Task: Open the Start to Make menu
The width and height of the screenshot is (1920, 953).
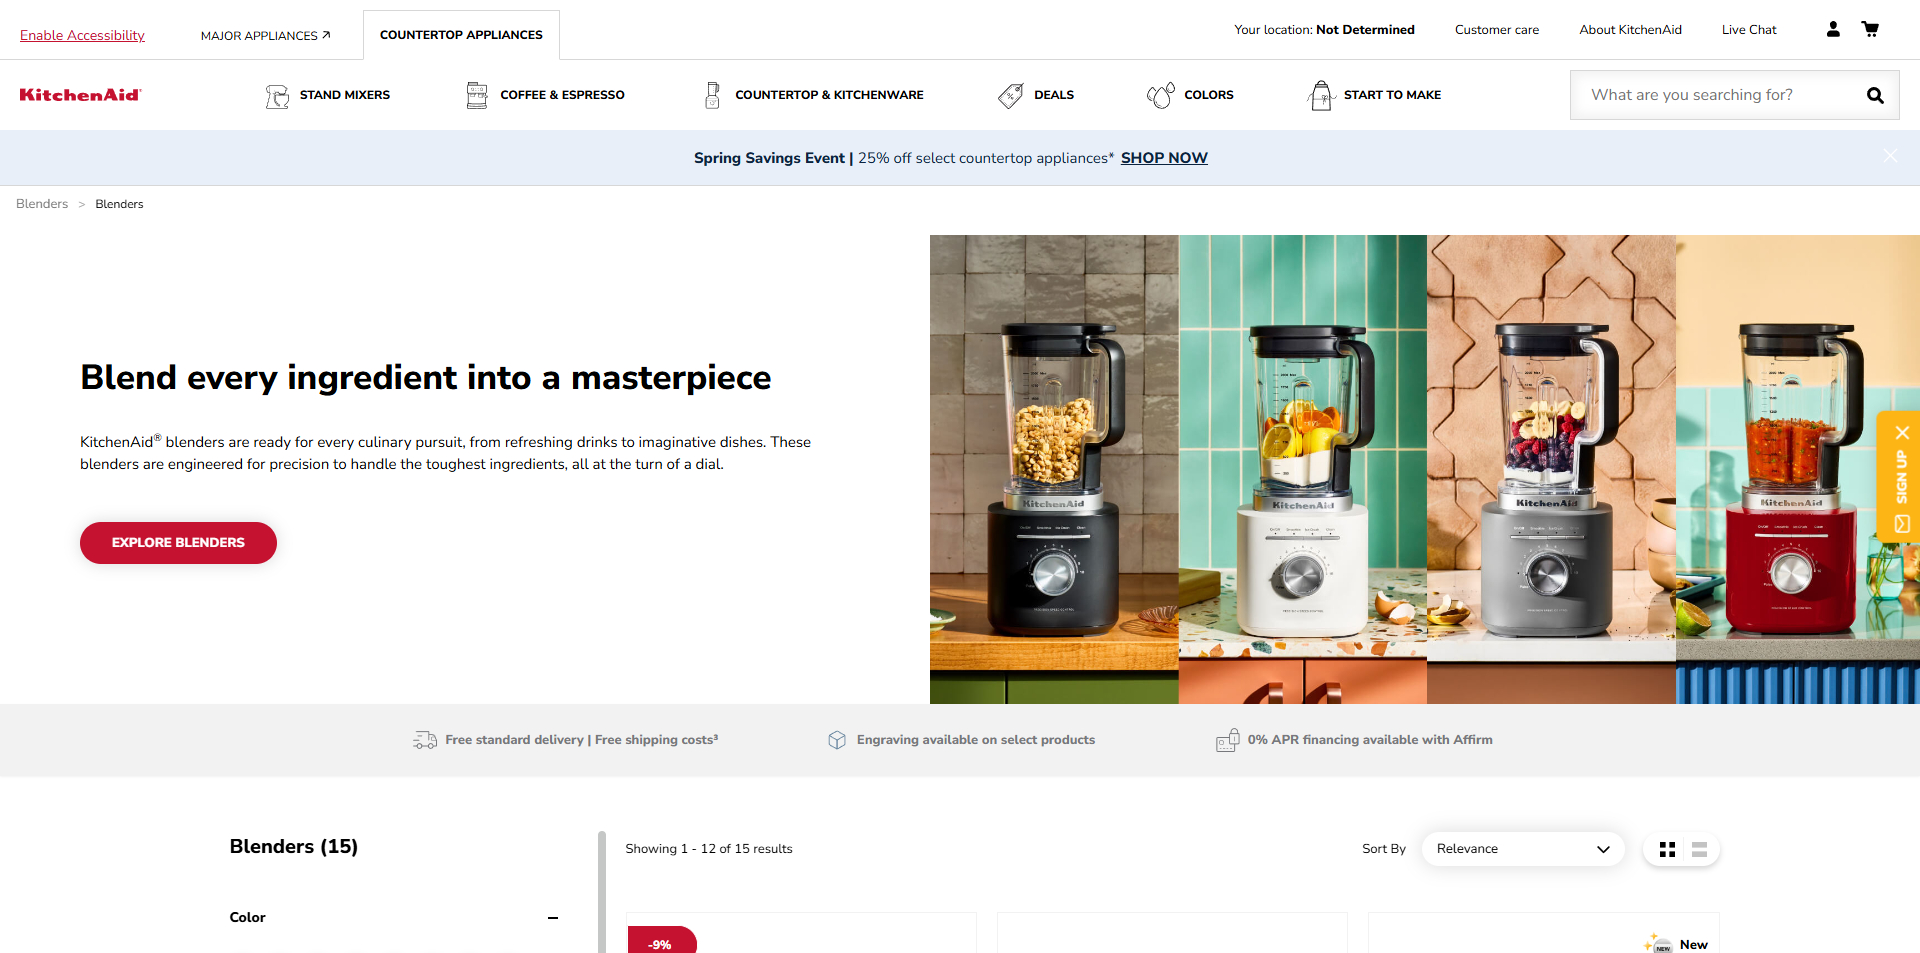Action: click(1392, 95)
